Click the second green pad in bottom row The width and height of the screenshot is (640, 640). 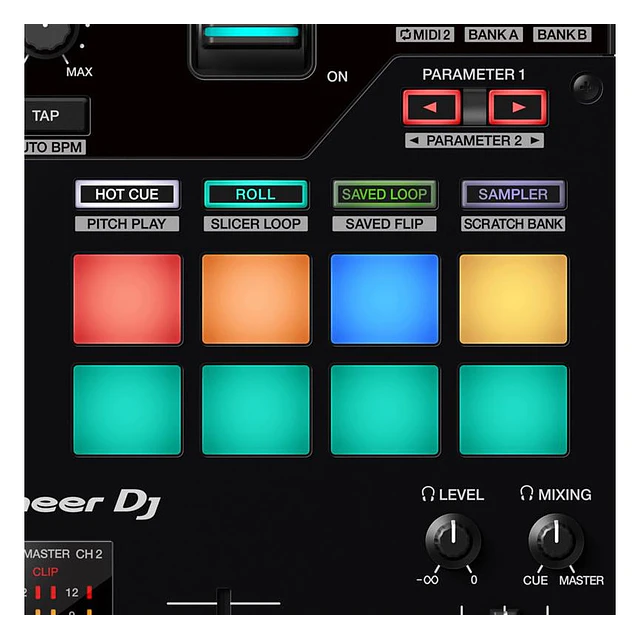tap(256, 410)
